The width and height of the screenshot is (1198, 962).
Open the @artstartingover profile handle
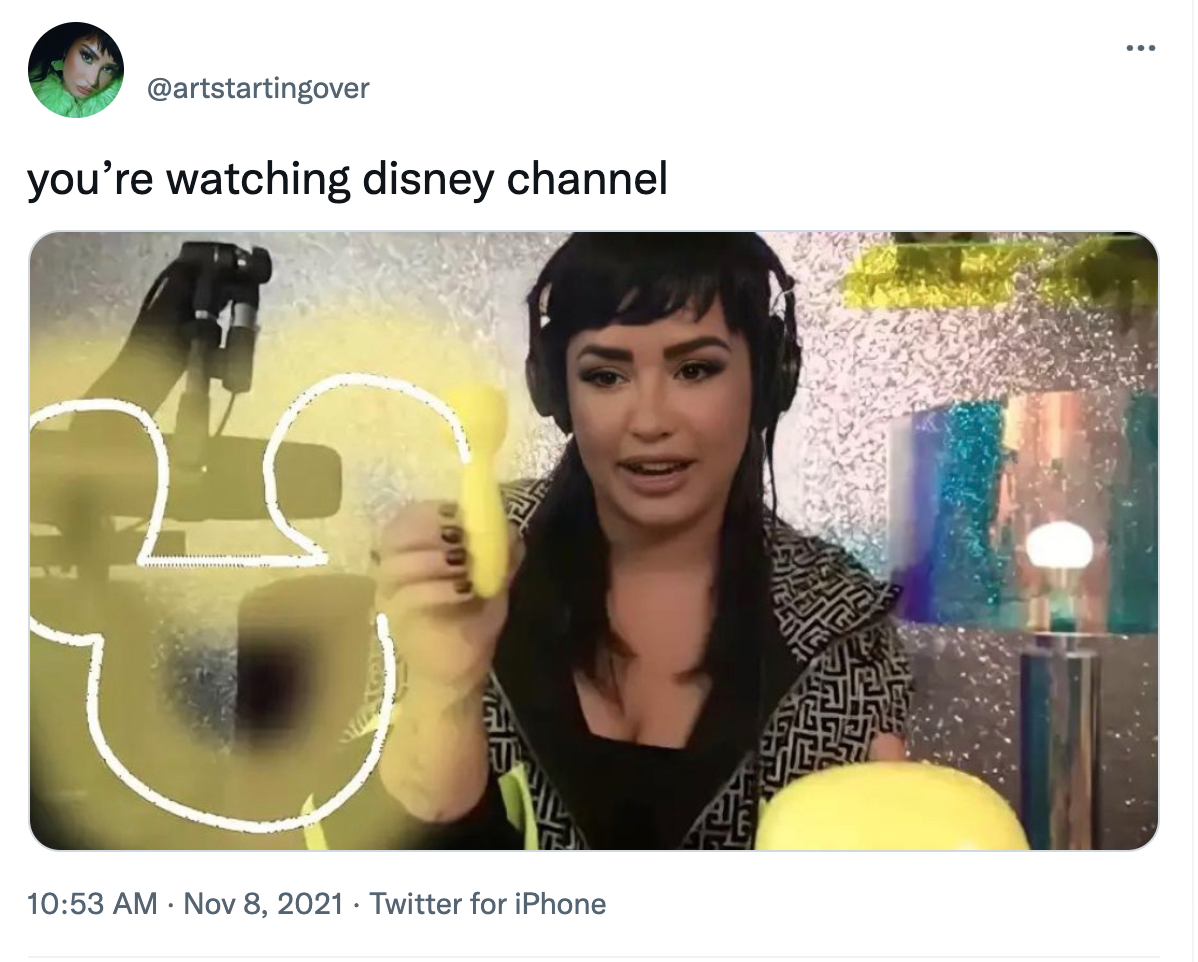pyautogui.click(x=258, y=89)
